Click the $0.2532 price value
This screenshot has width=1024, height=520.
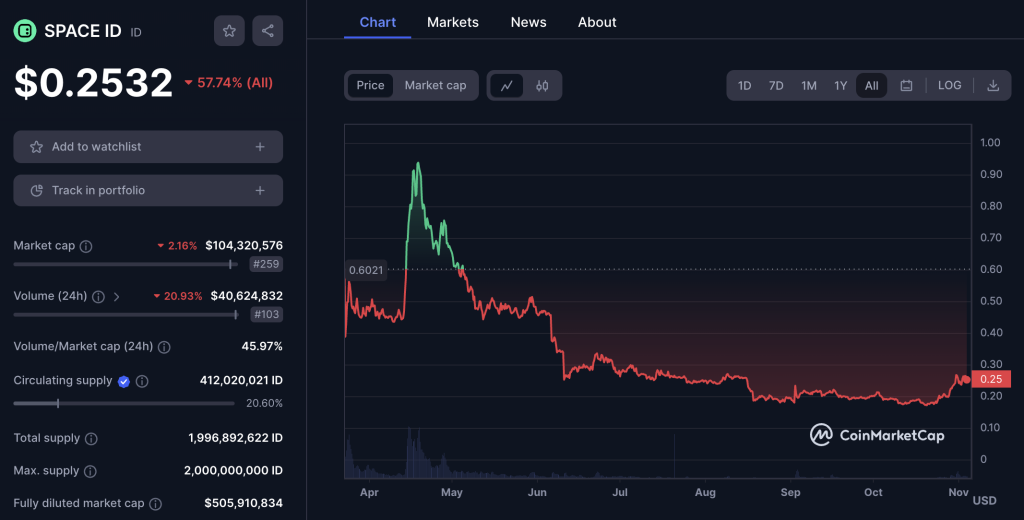point(93,83)
